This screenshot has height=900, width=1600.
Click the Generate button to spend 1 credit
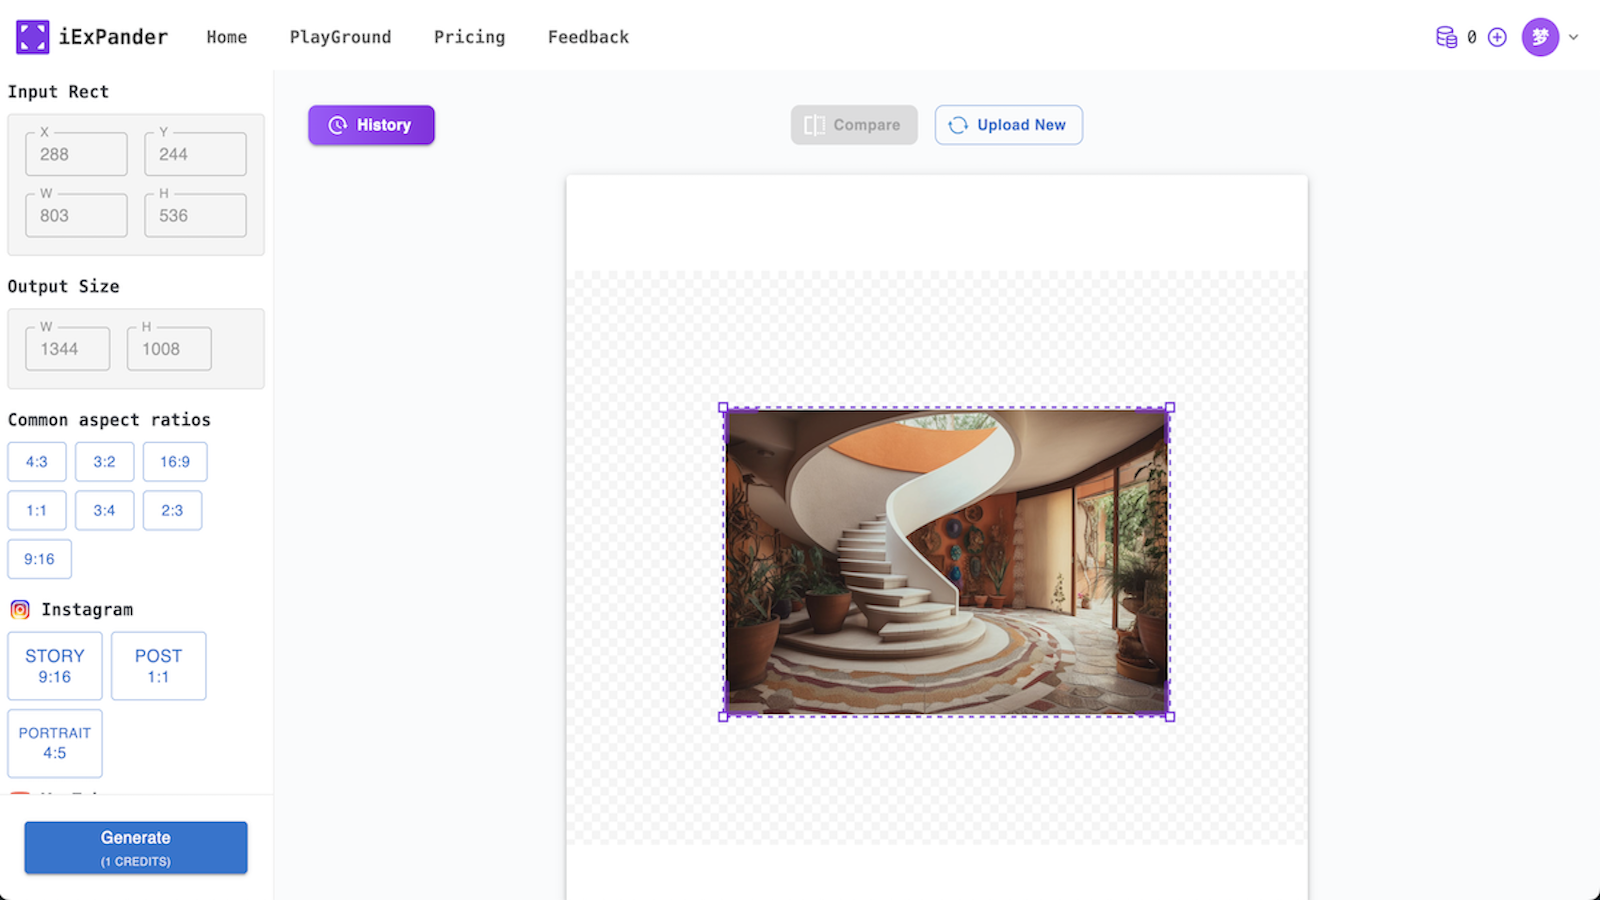[135, 847]
